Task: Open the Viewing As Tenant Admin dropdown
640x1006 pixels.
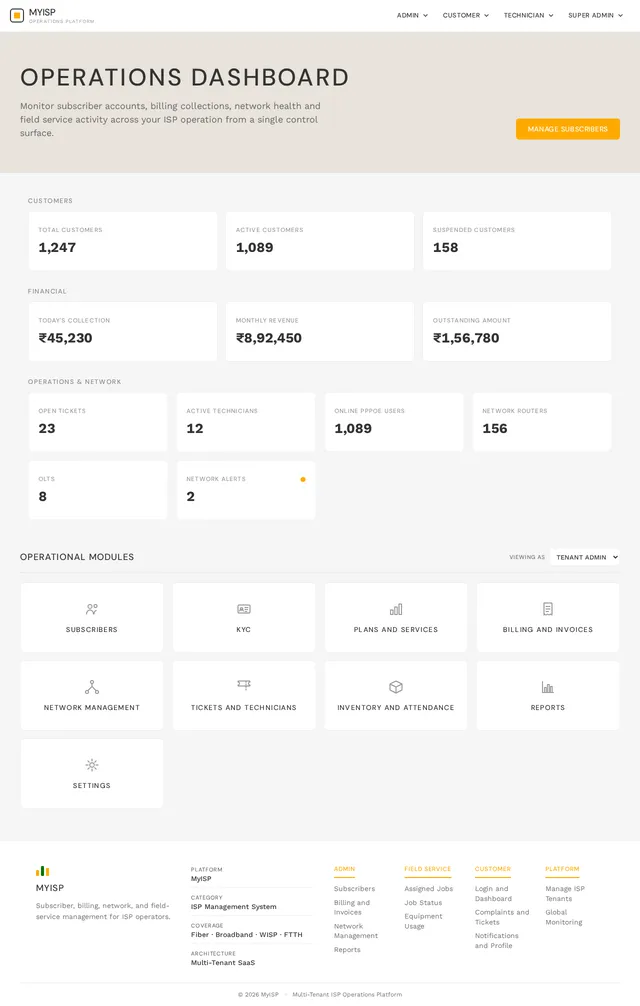Action: pos(585,557)
